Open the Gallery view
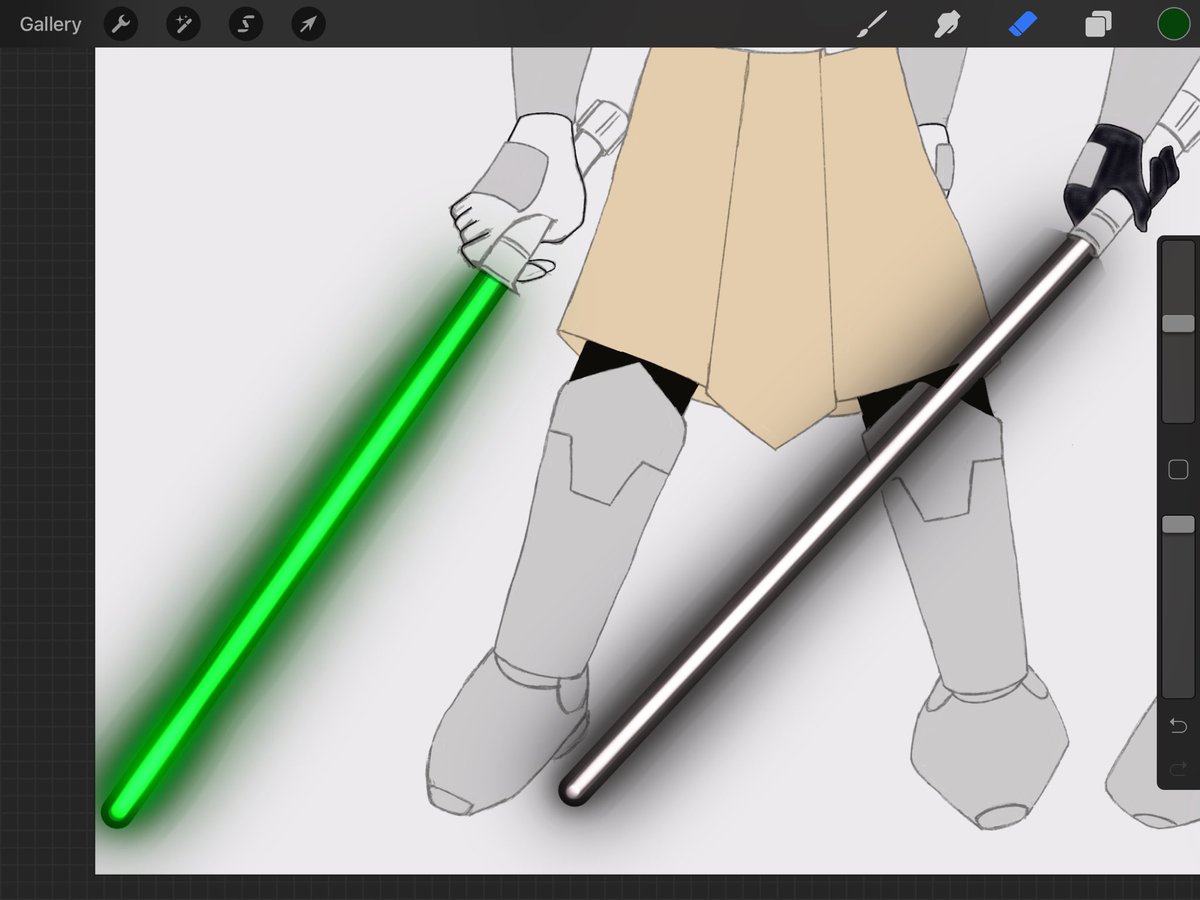The width and height of the screenshot is (1200, 900). (x=50, y=24)
